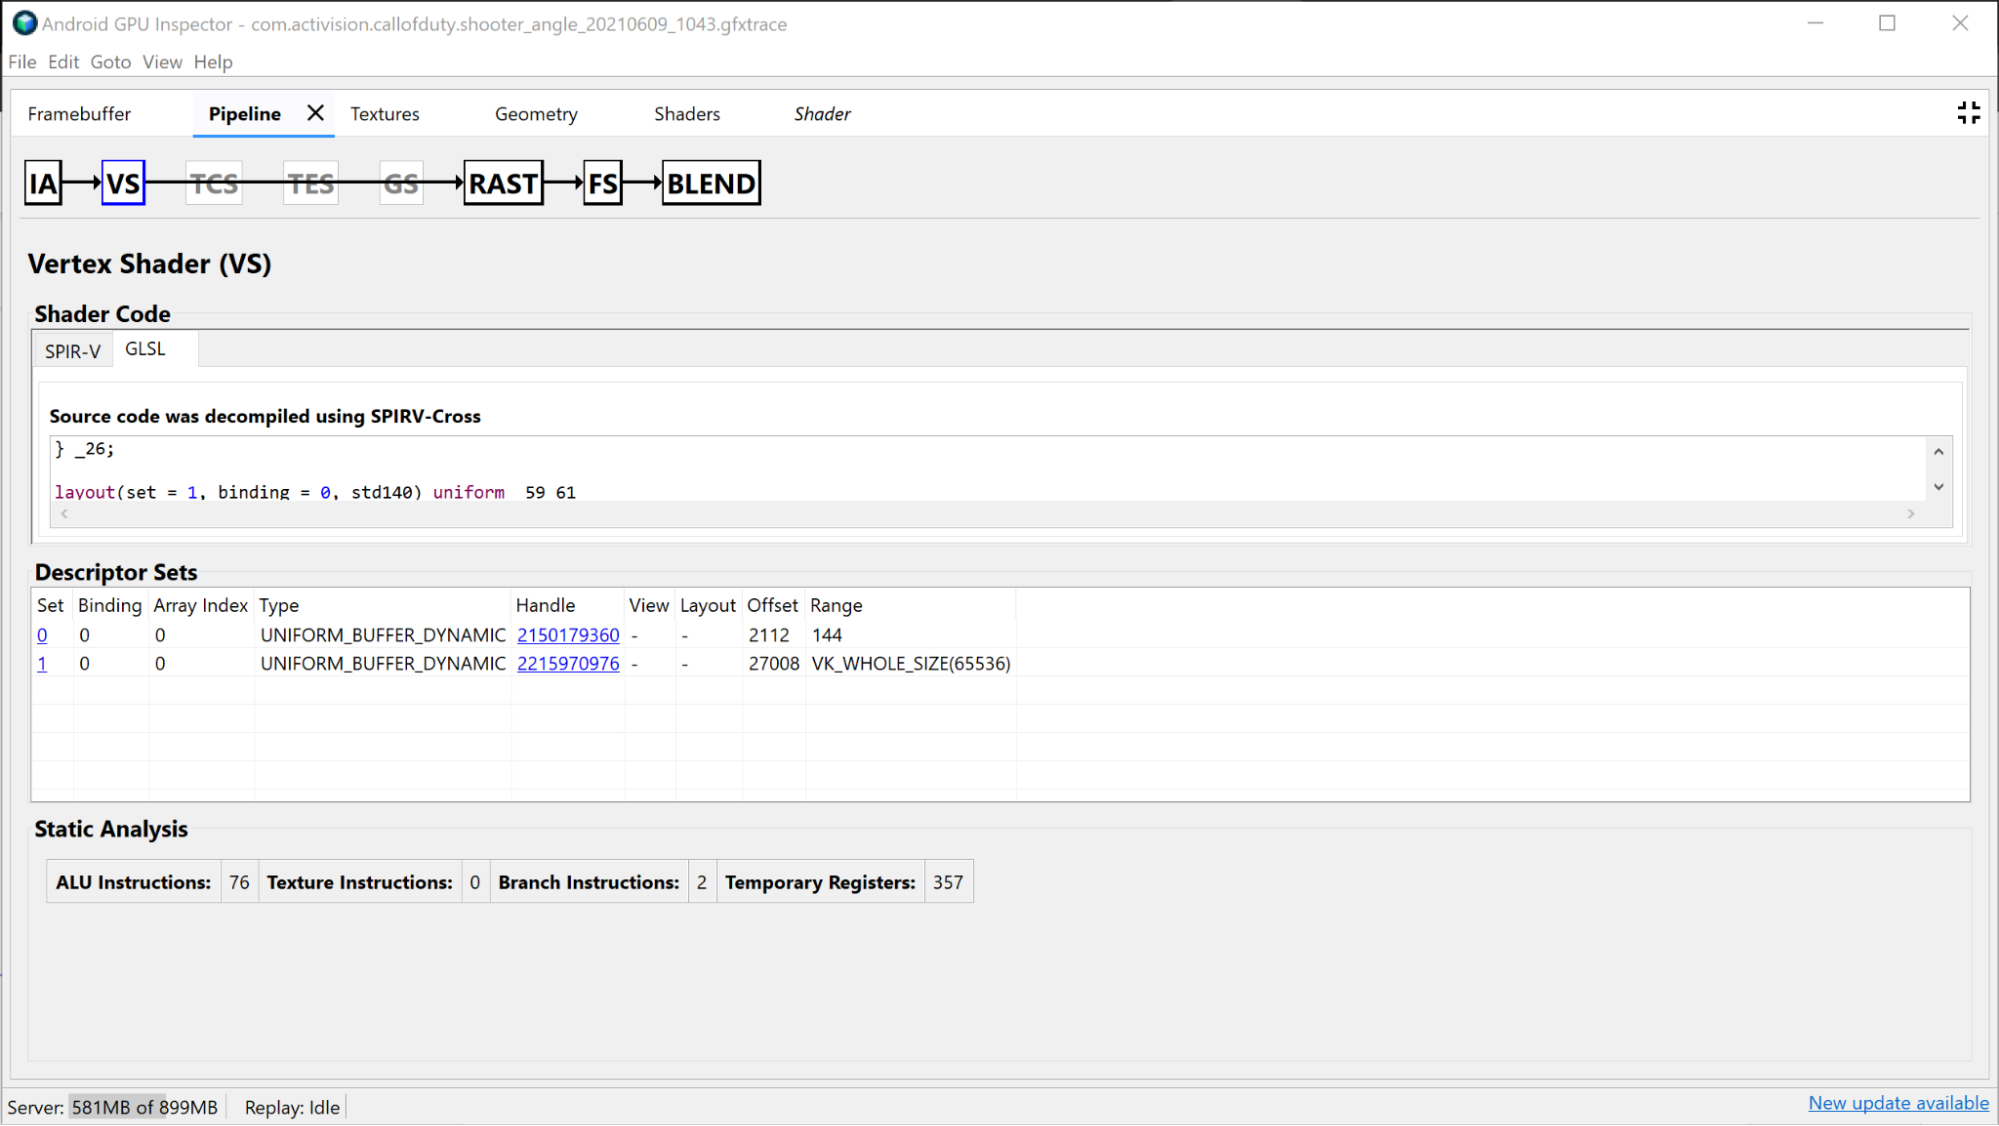Viewport: 1999px width, 1126px height.
Task: Click the TCS pipeline stage icon
Action: point(213,183)
